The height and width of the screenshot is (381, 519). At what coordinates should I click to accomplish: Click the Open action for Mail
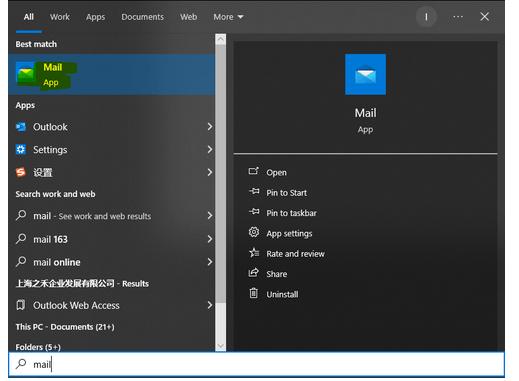click(x=276, y=173)
